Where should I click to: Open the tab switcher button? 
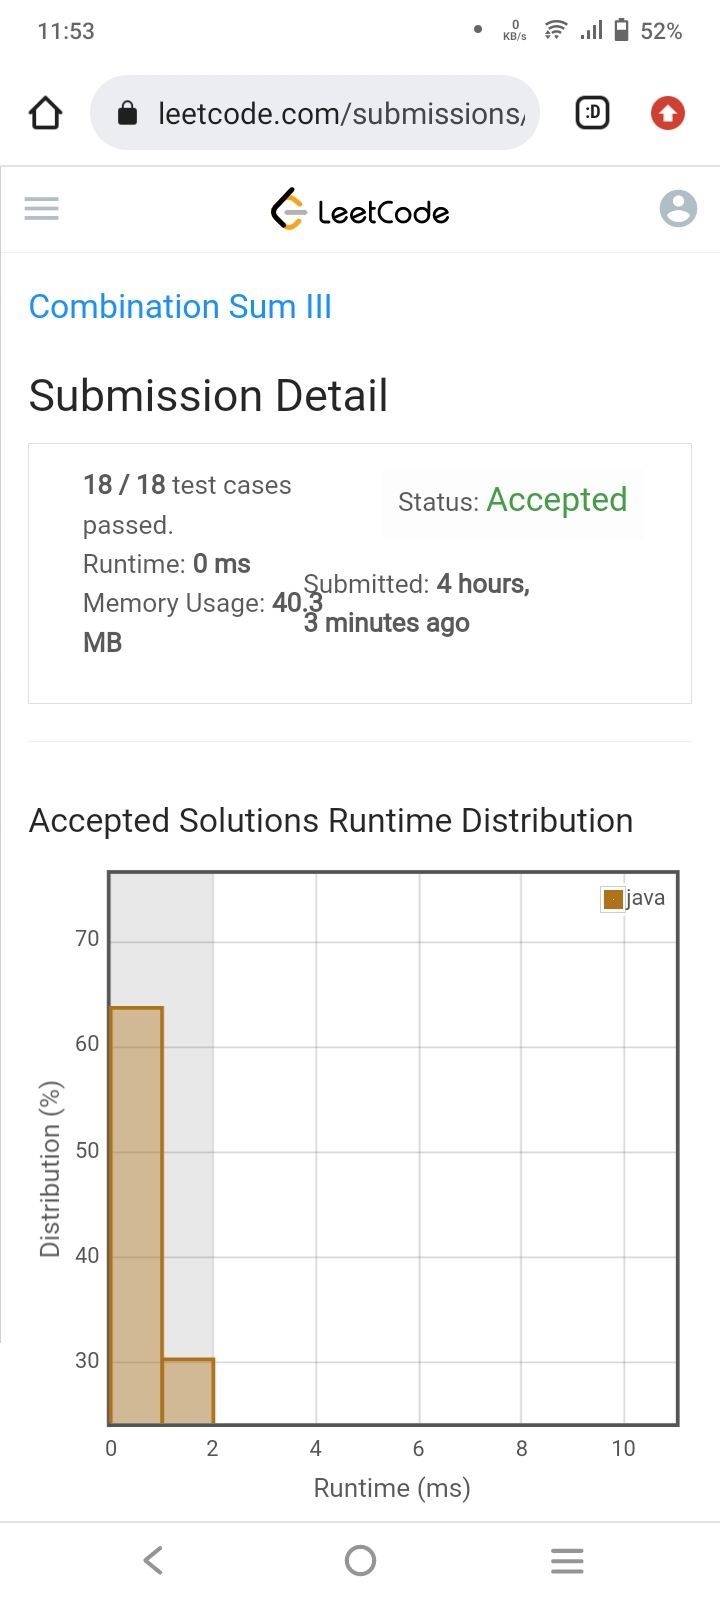tap(592, 113)
